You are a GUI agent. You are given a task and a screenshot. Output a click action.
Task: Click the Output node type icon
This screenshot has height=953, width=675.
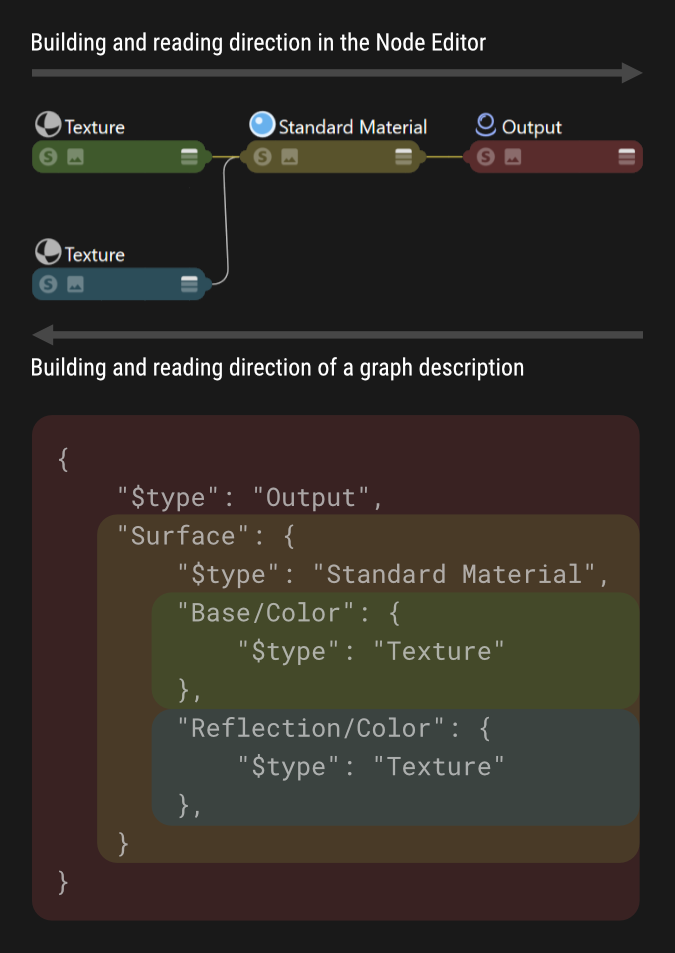[x=486, y=125]
